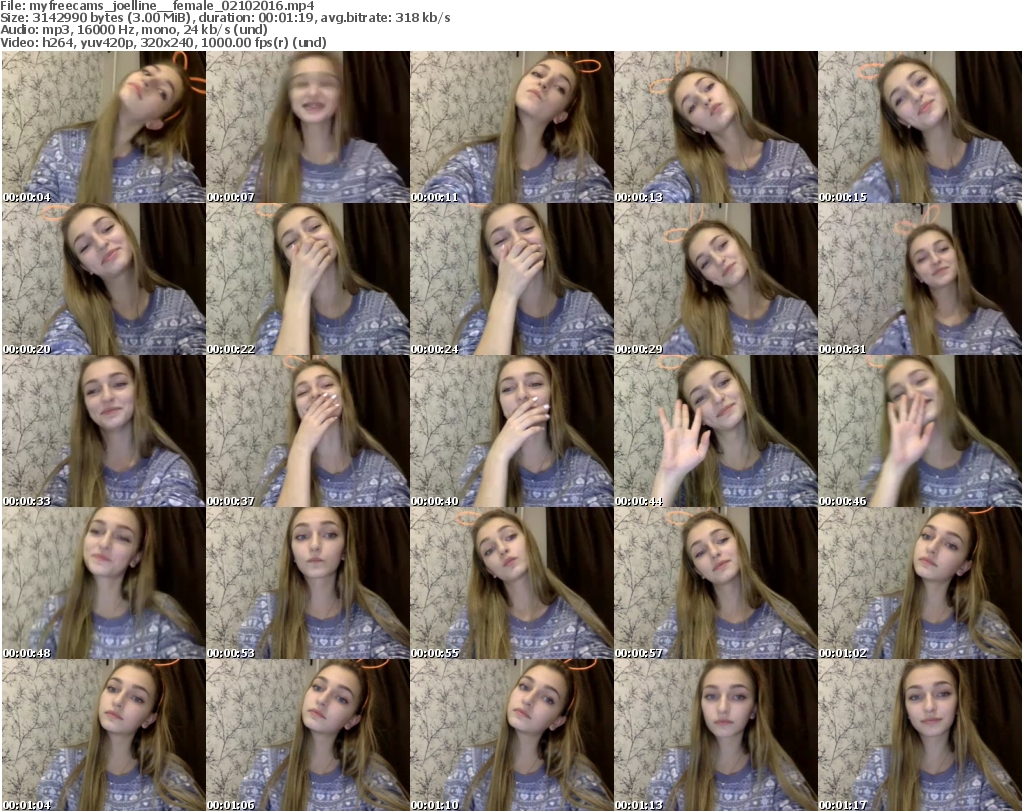
Task: Select the thumbnail timestamped 00:00:15
Action: click(920, 127)
